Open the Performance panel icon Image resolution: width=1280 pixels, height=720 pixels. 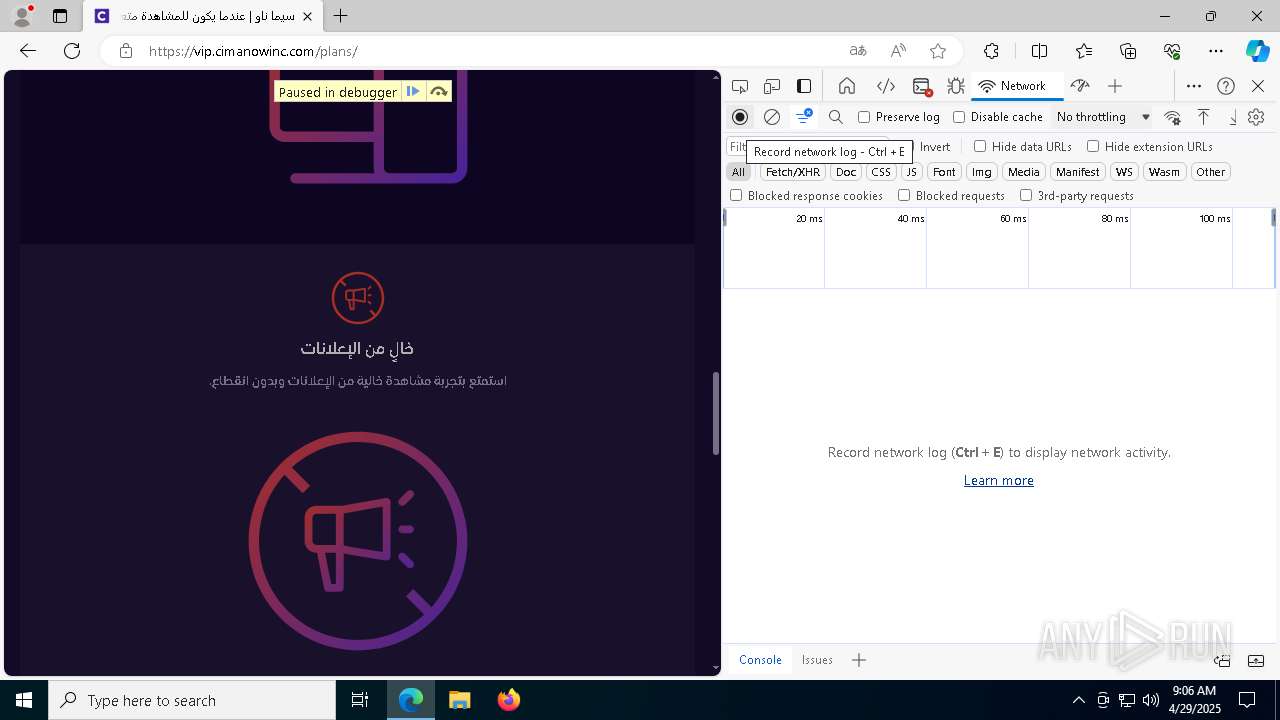pos(1080,86)
